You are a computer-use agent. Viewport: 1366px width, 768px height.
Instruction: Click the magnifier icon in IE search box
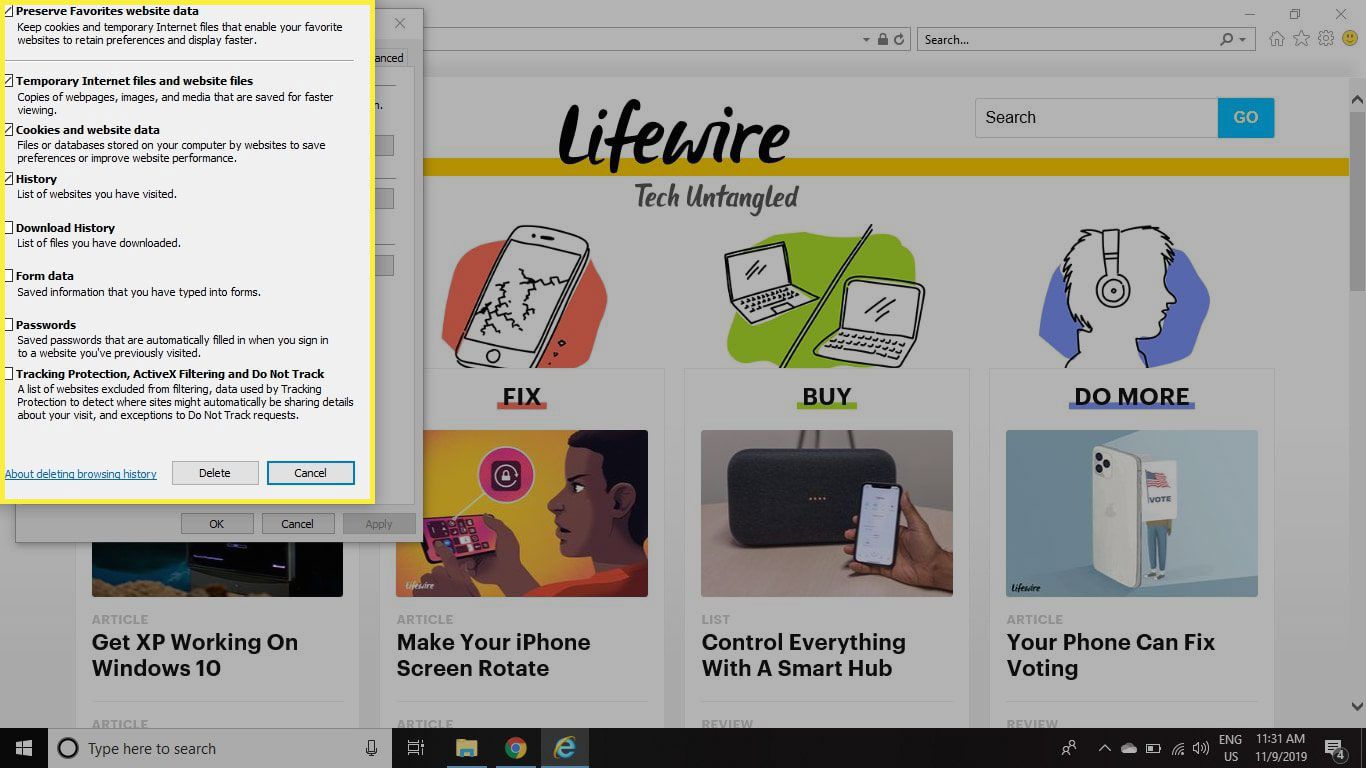(x=1227, y=40)
